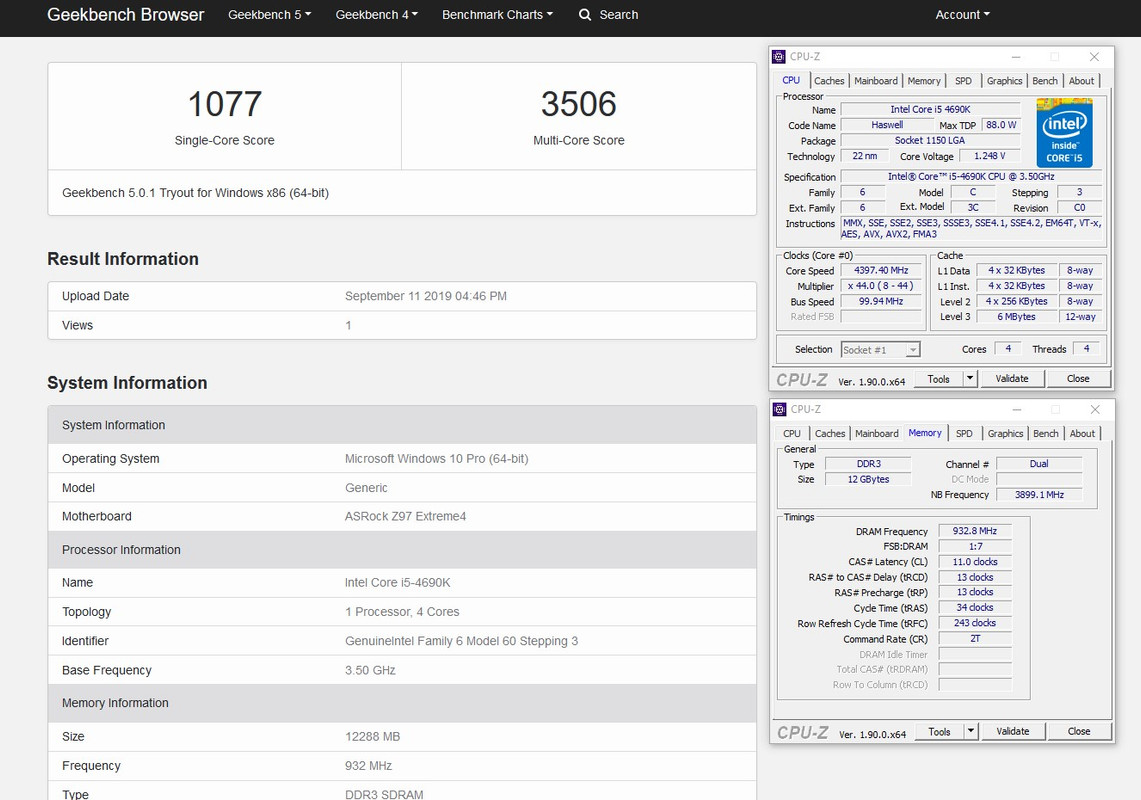Click Close button in bottom CPU-Z window

[1078, 732]
